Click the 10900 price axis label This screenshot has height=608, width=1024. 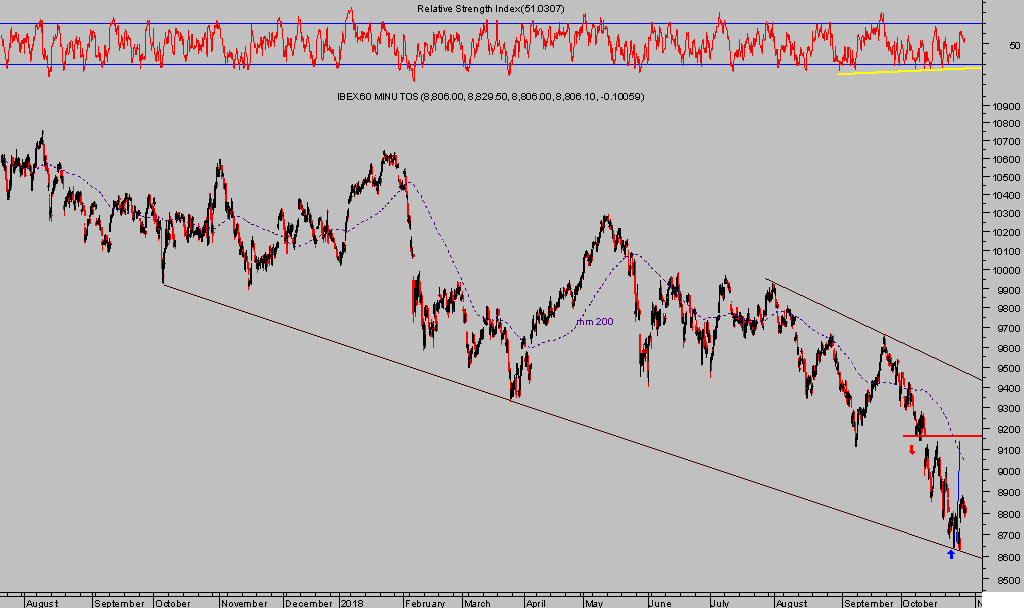pyautogui.click(x=1004, y=105)
